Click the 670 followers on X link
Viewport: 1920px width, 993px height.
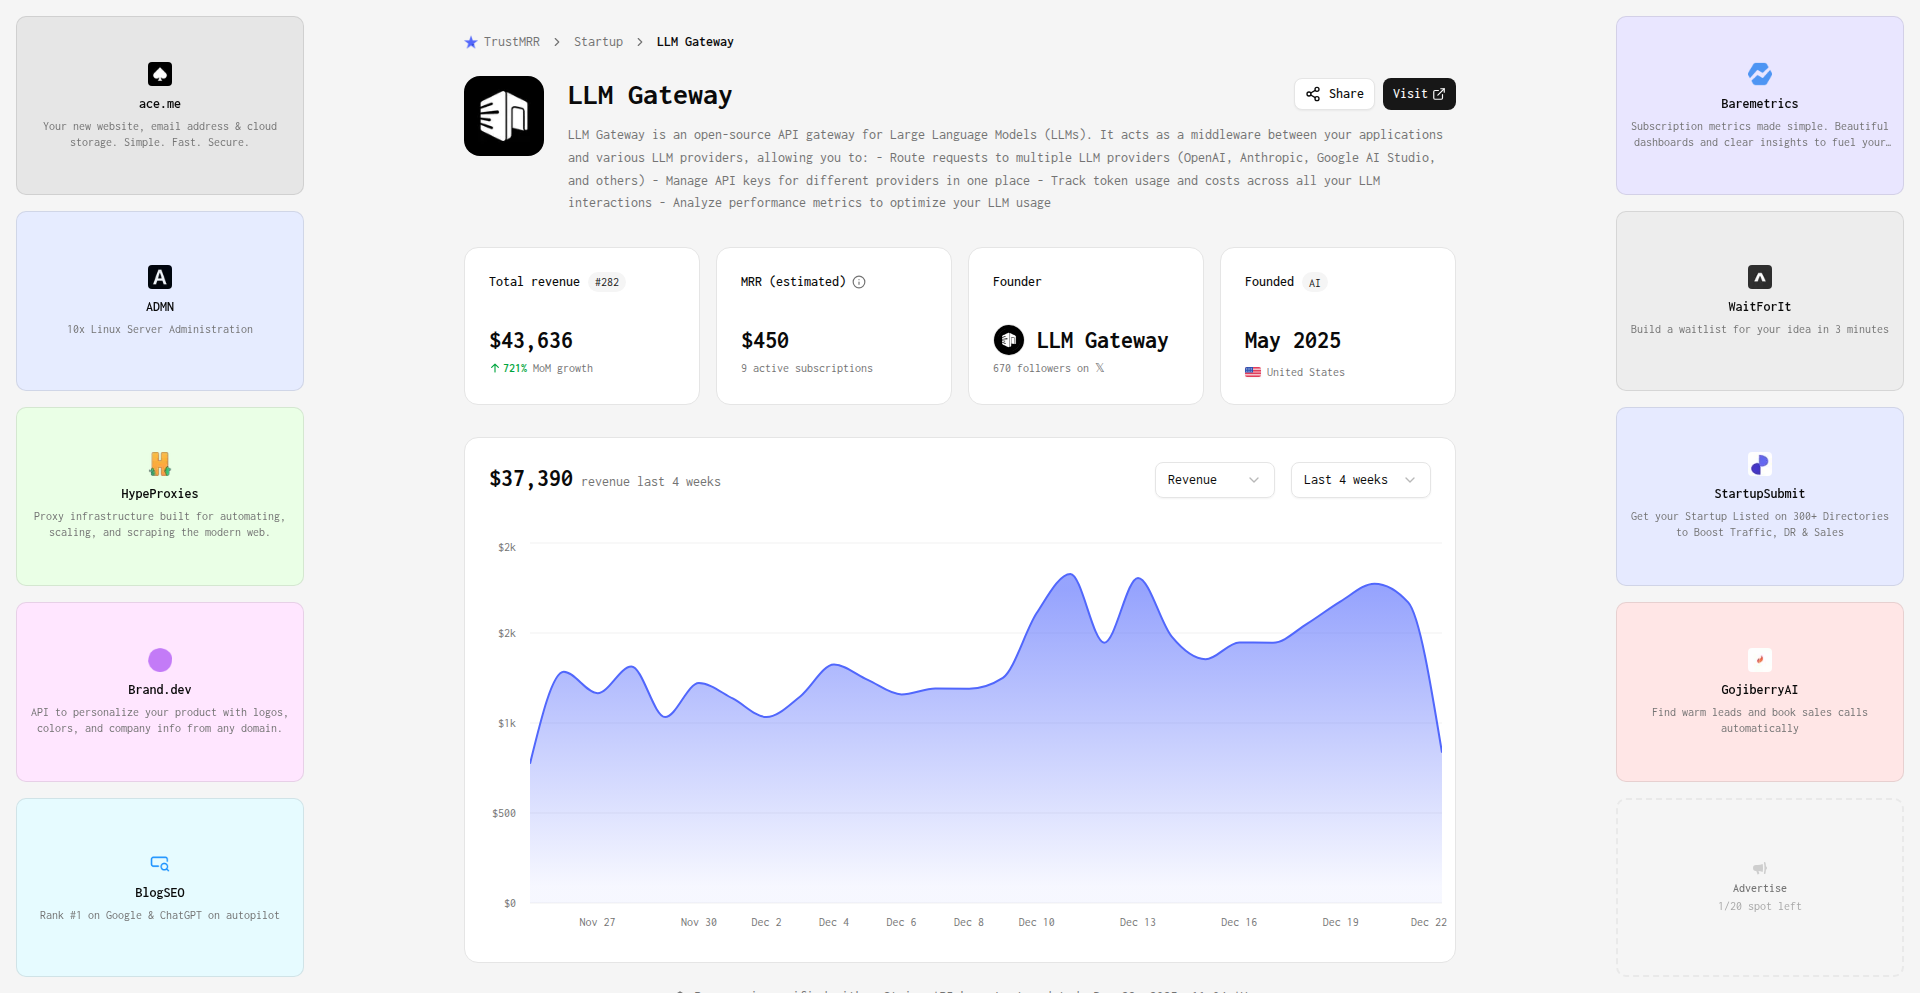(x=1048, y=368)
